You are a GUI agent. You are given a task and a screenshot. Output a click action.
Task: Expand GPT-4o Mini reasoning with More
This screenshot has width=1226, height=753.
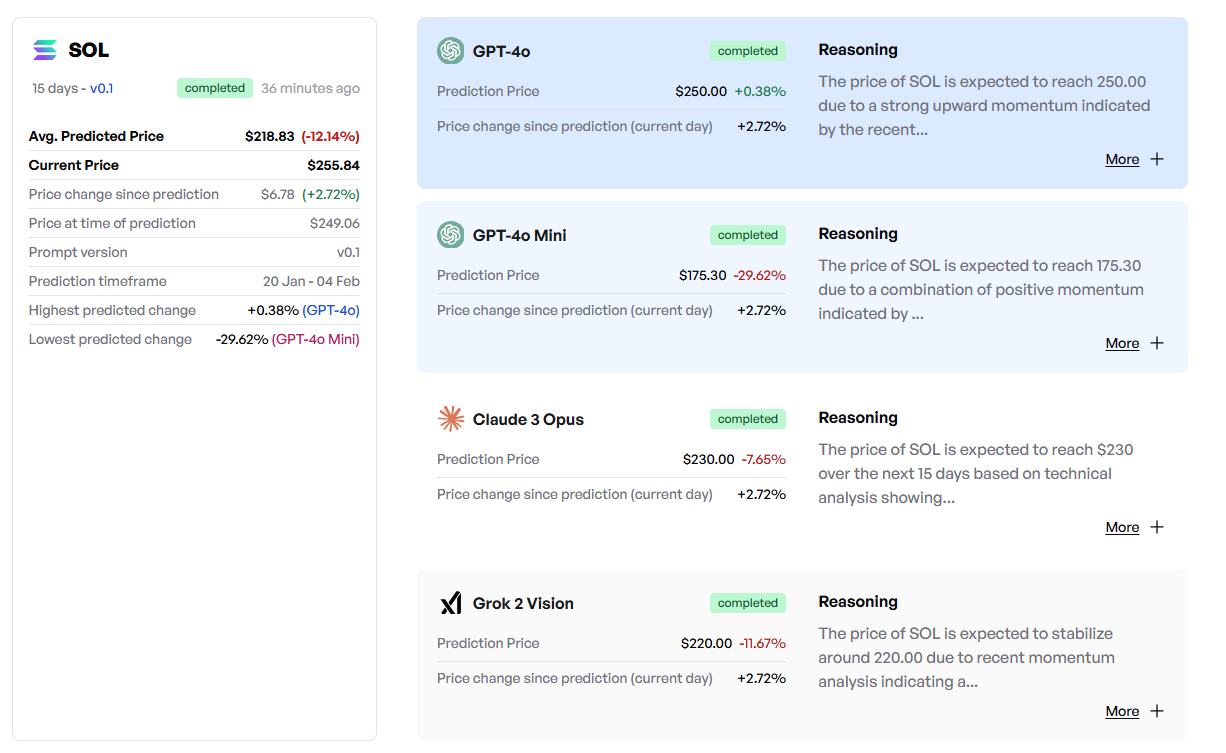pos(1122,343)
